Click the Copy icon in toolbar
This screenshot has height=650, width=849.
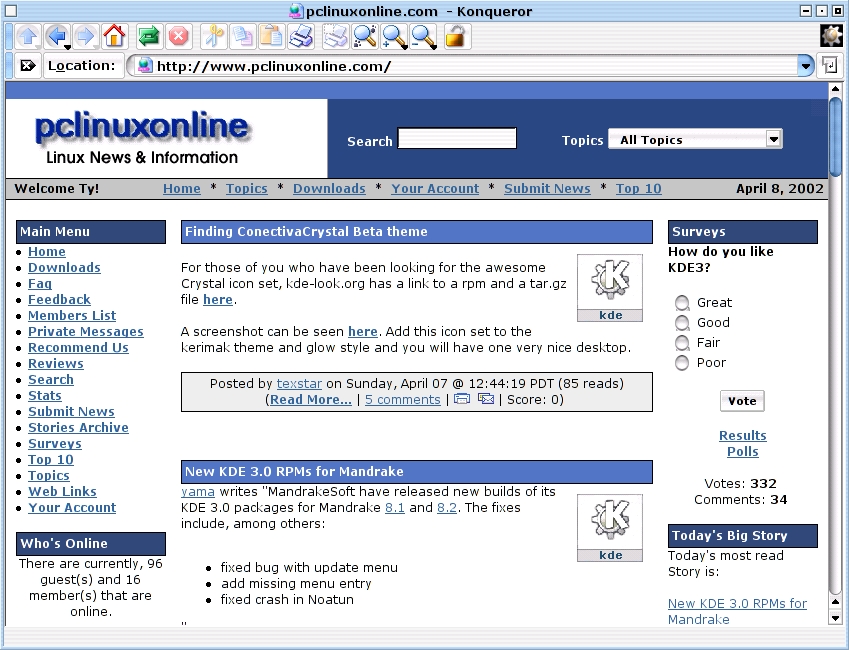pos(242,37)
